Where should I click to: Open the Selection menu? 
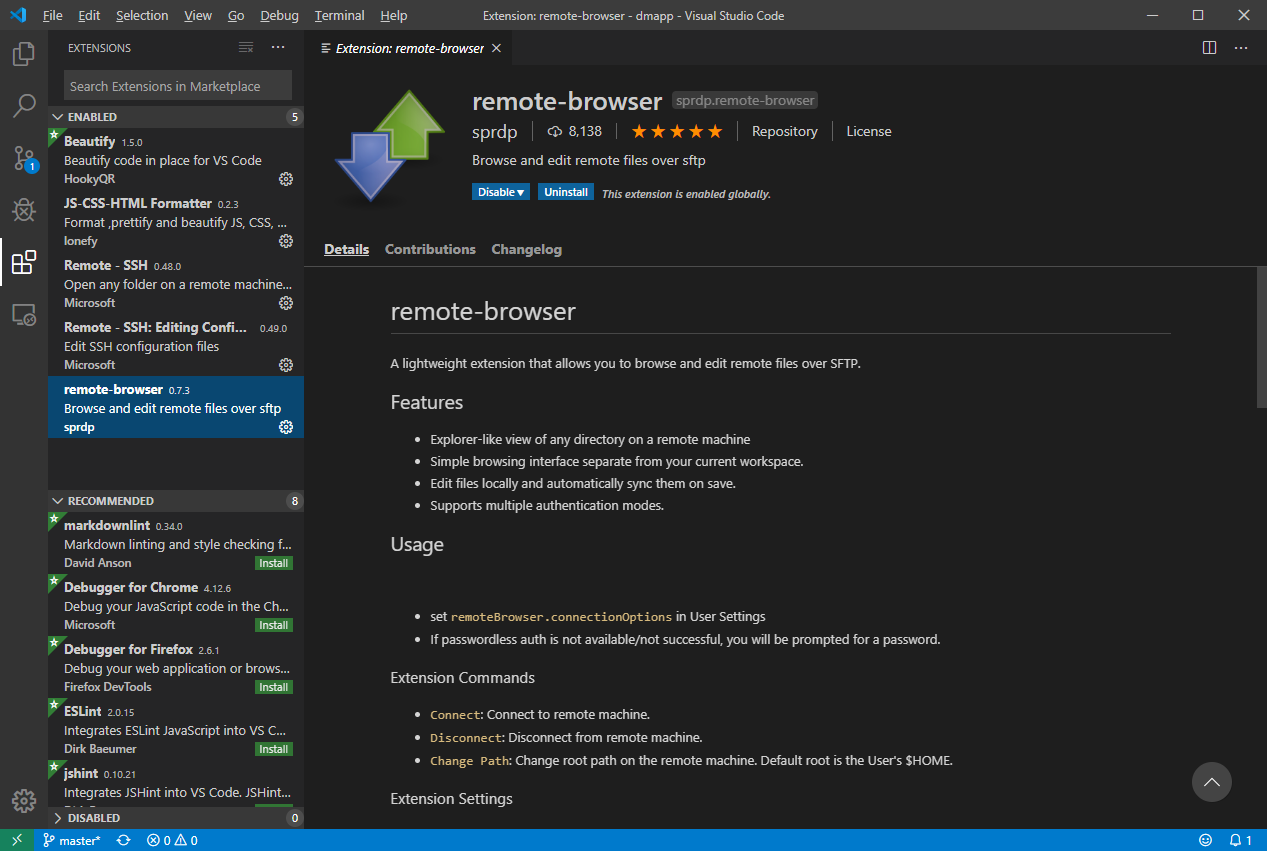pos(142,16)
